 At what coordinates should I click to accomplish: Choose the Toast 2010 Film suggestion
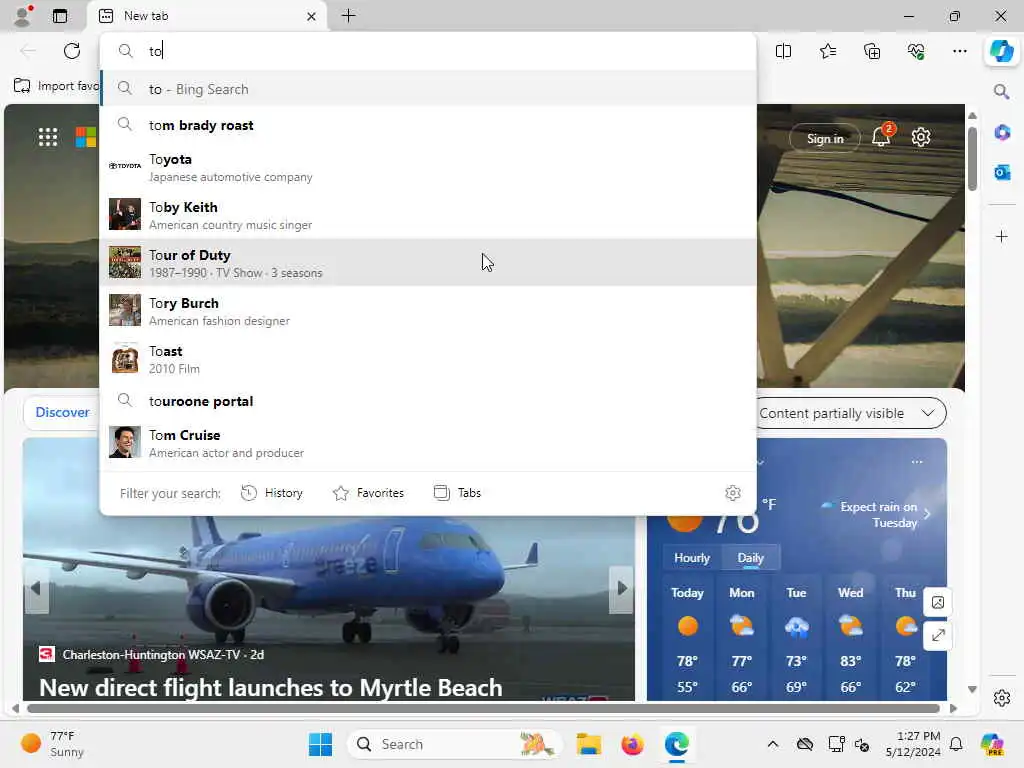(x=428, y=359)
